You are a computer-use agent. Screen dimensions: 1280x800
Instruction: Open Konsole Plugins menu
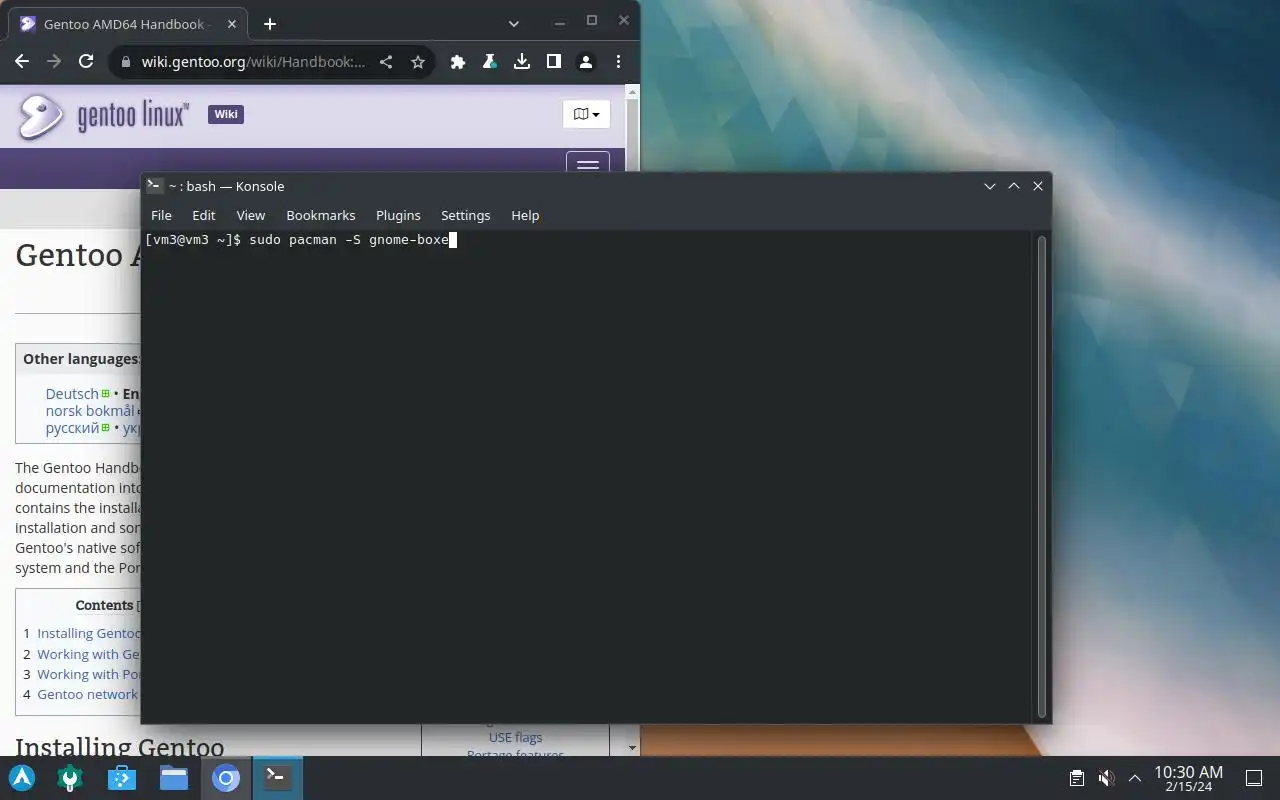pyautogui.click(x=398, y=215)
